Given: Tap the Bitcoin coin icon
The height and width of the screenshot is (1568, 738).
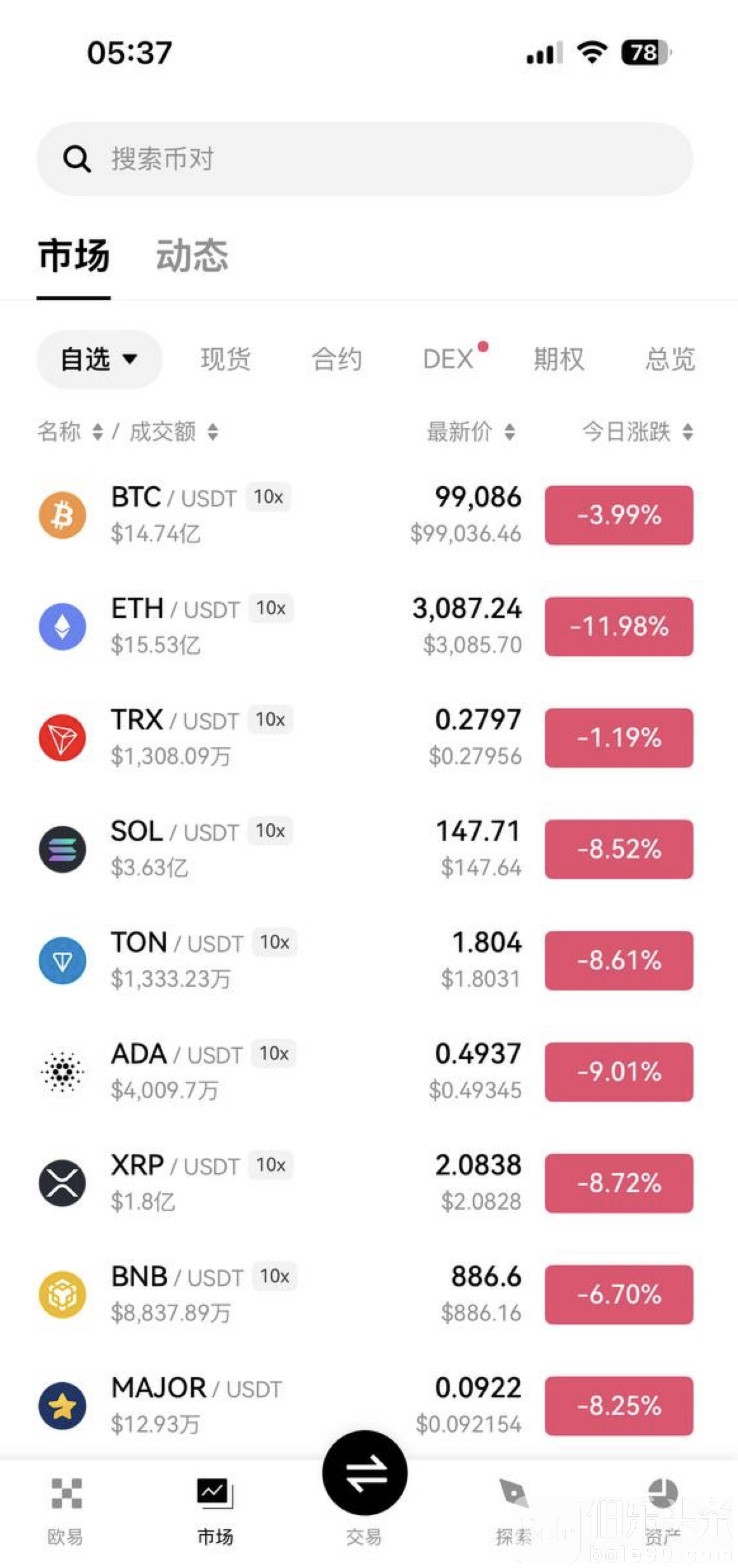Looking at the screenshot, I should click(62, 515).
